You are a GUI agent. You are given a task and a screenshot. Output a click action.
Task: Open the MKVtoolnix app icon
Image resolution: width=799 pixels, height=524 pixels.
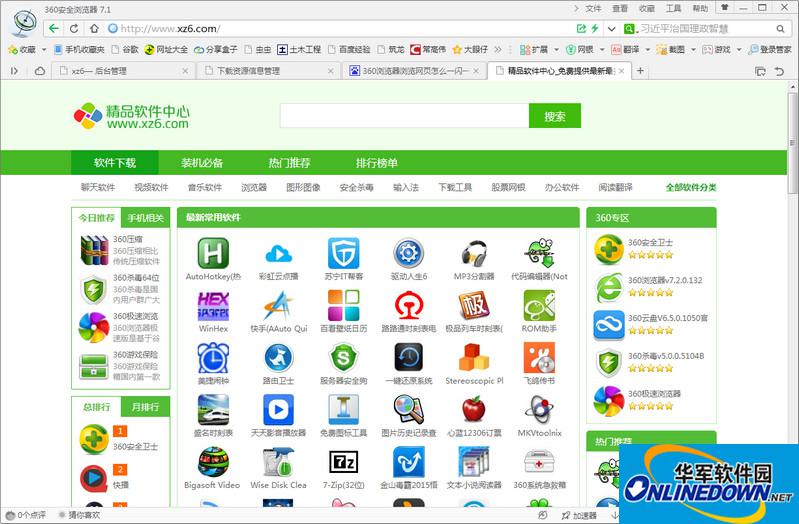pos(539,409)
